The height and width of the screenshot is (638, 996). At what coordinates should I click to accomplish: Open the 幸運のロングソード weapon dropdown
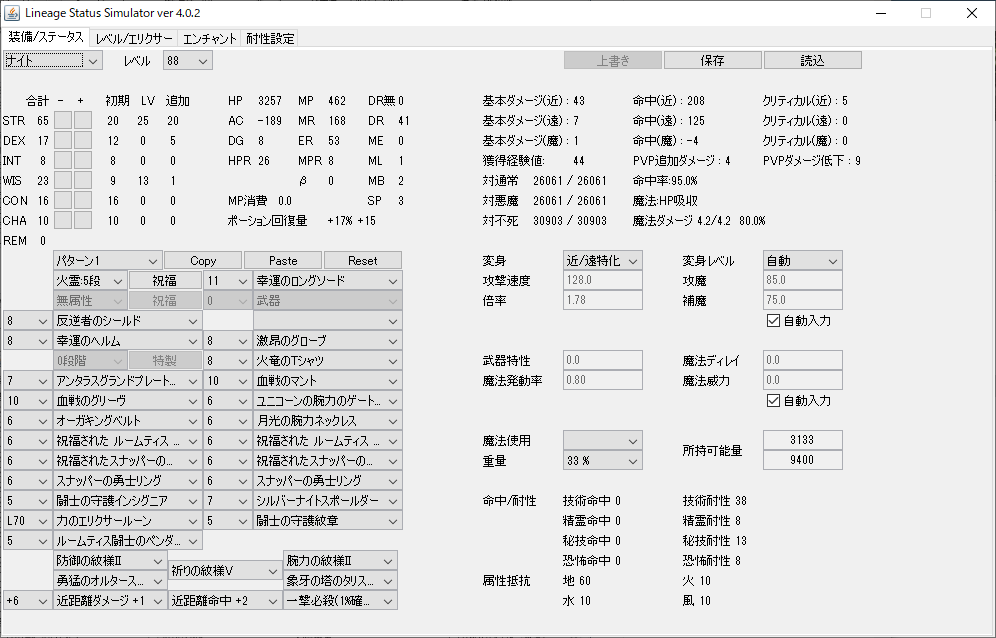[x=328, y=281]
